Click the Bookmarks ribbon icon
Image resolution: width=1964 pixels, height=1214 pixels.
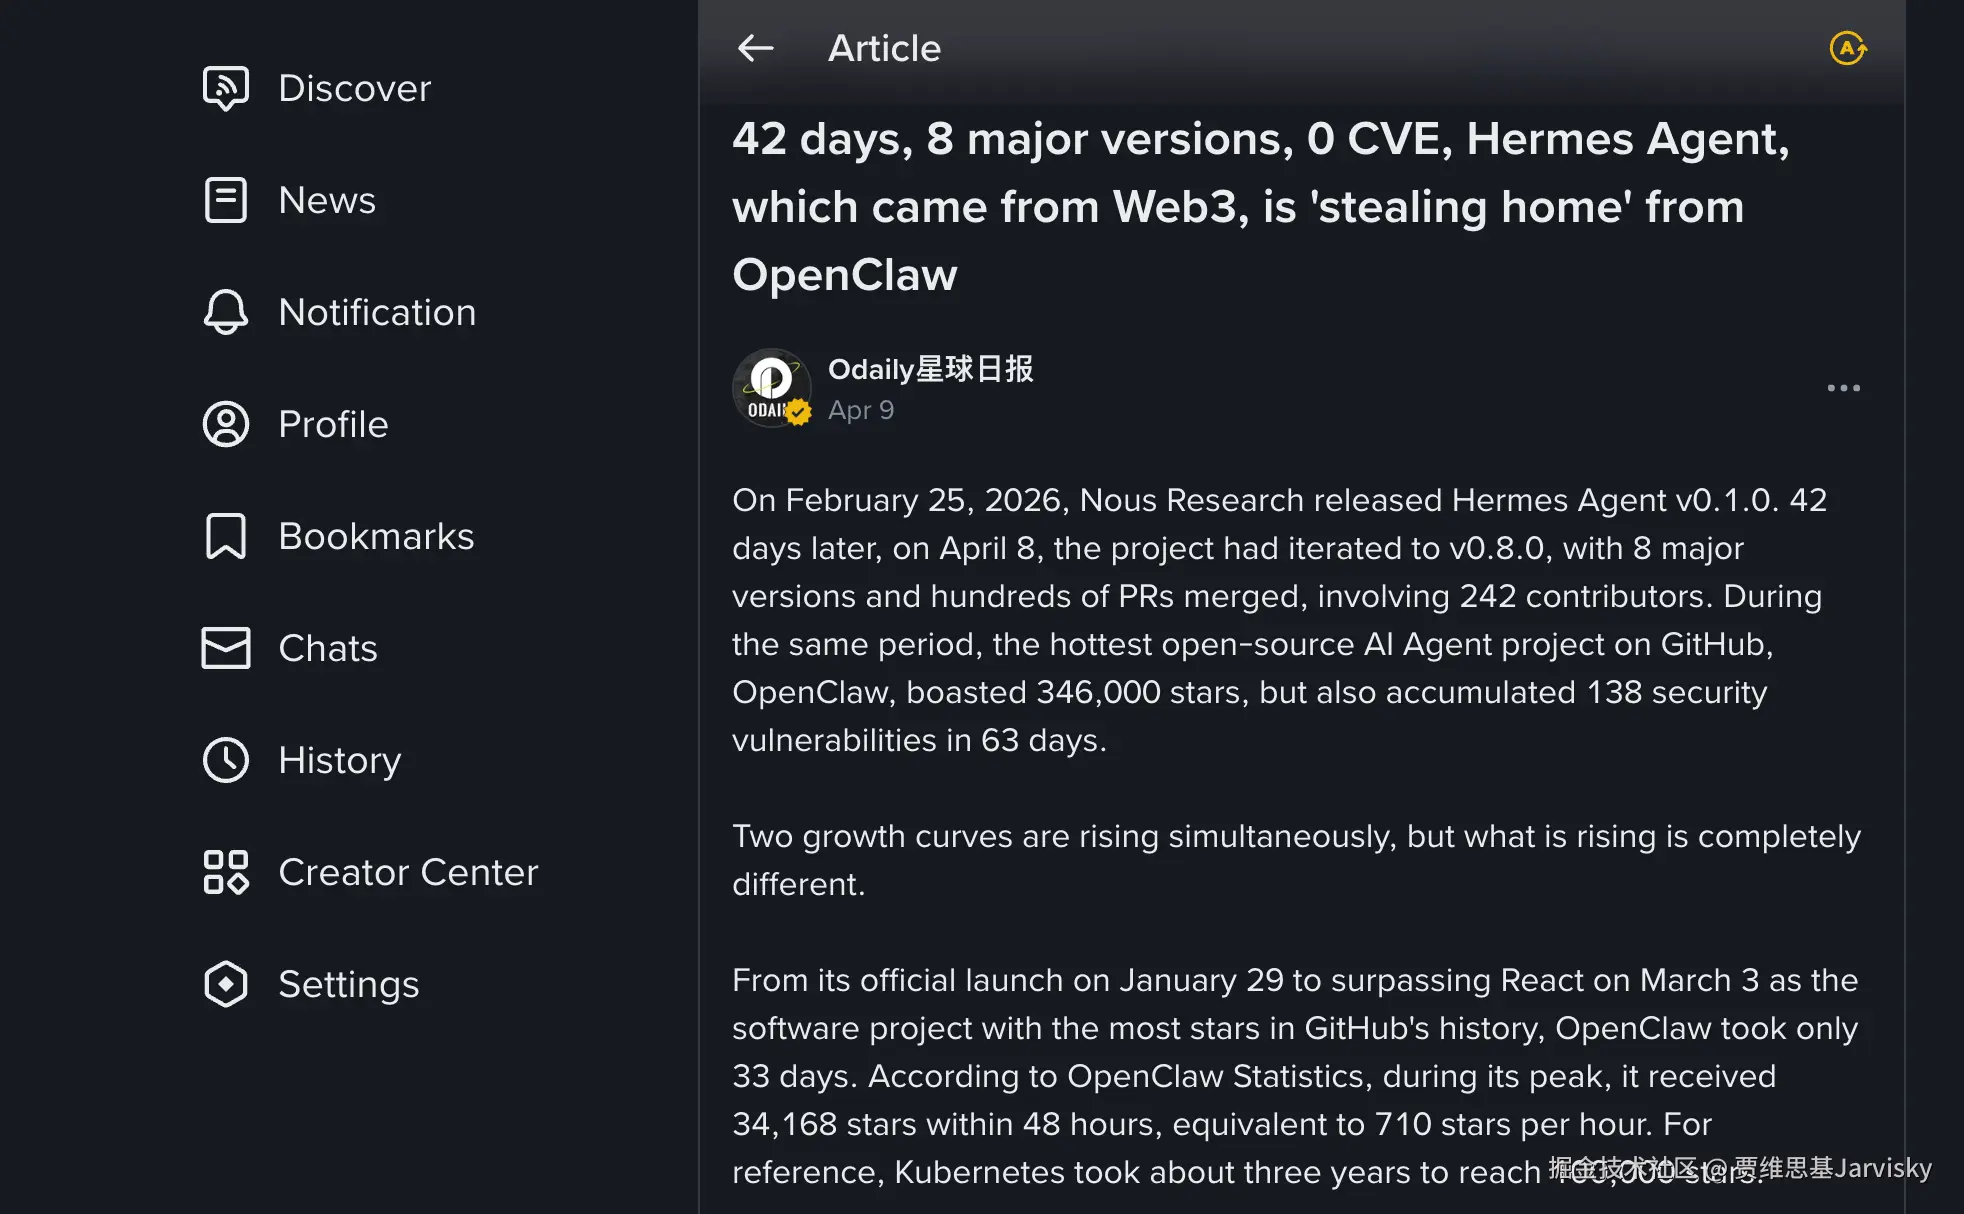coord(226,536)
